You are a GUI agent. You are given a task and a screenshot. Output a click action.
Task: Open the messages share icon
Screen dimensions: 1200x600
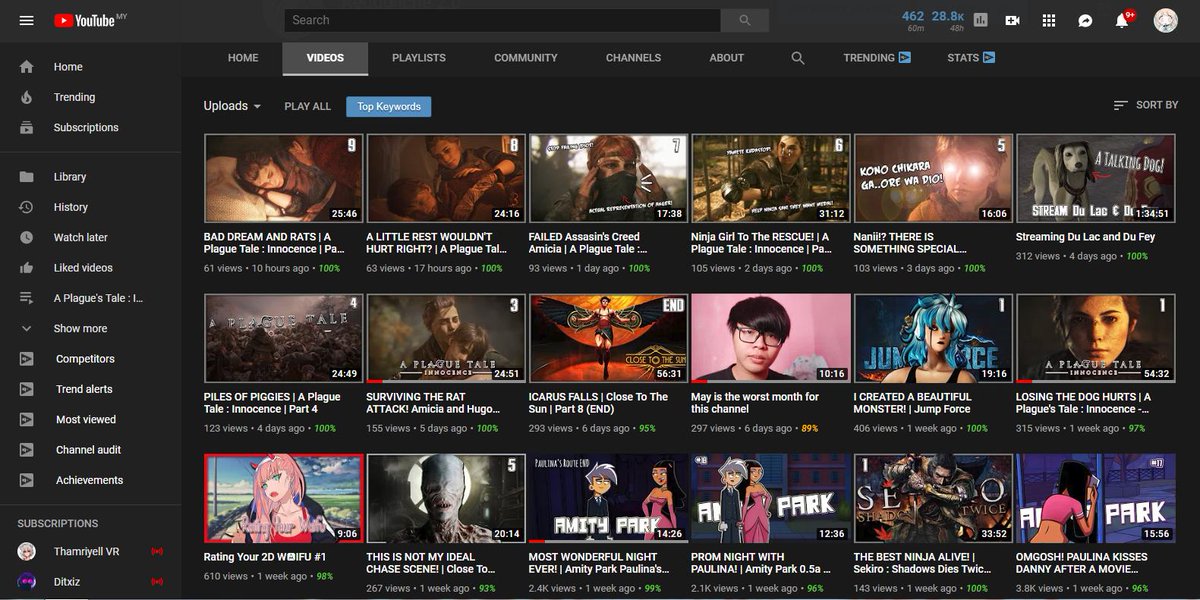[x=1085, y=20]
